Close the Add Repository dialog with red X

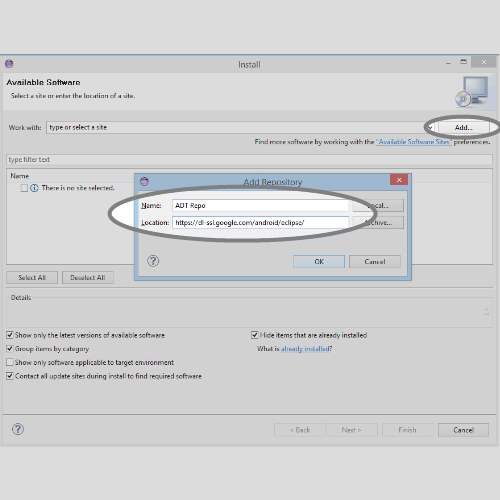399,180
